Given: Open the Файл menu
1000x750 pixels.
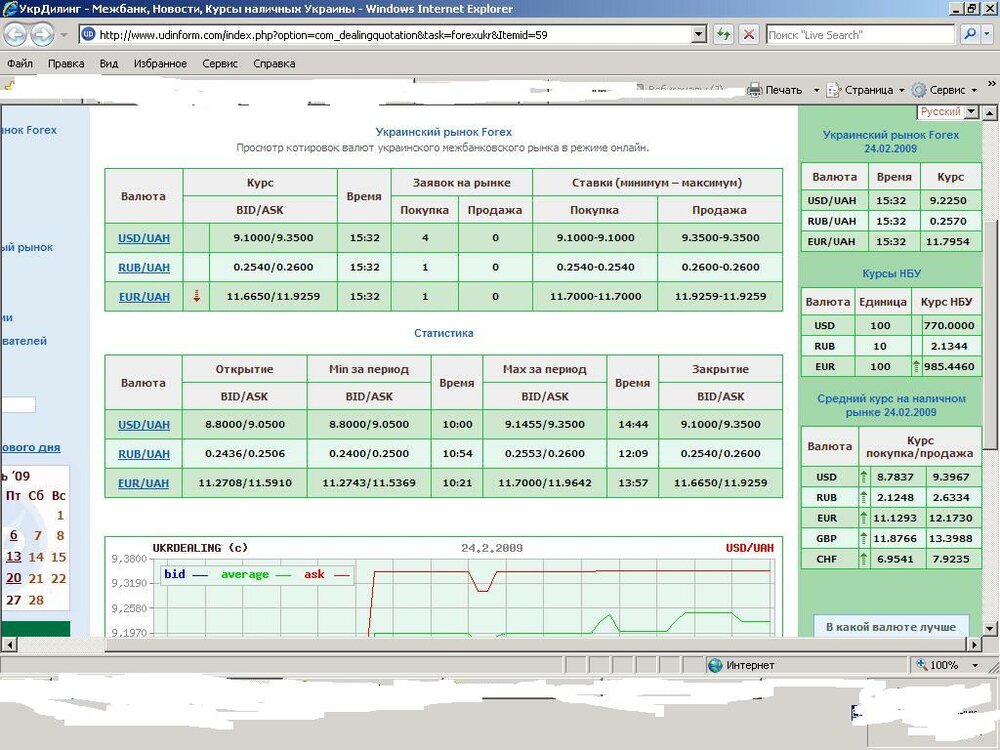Looking at the screenshot, I should pyautogui.click(x=20, y=63).
